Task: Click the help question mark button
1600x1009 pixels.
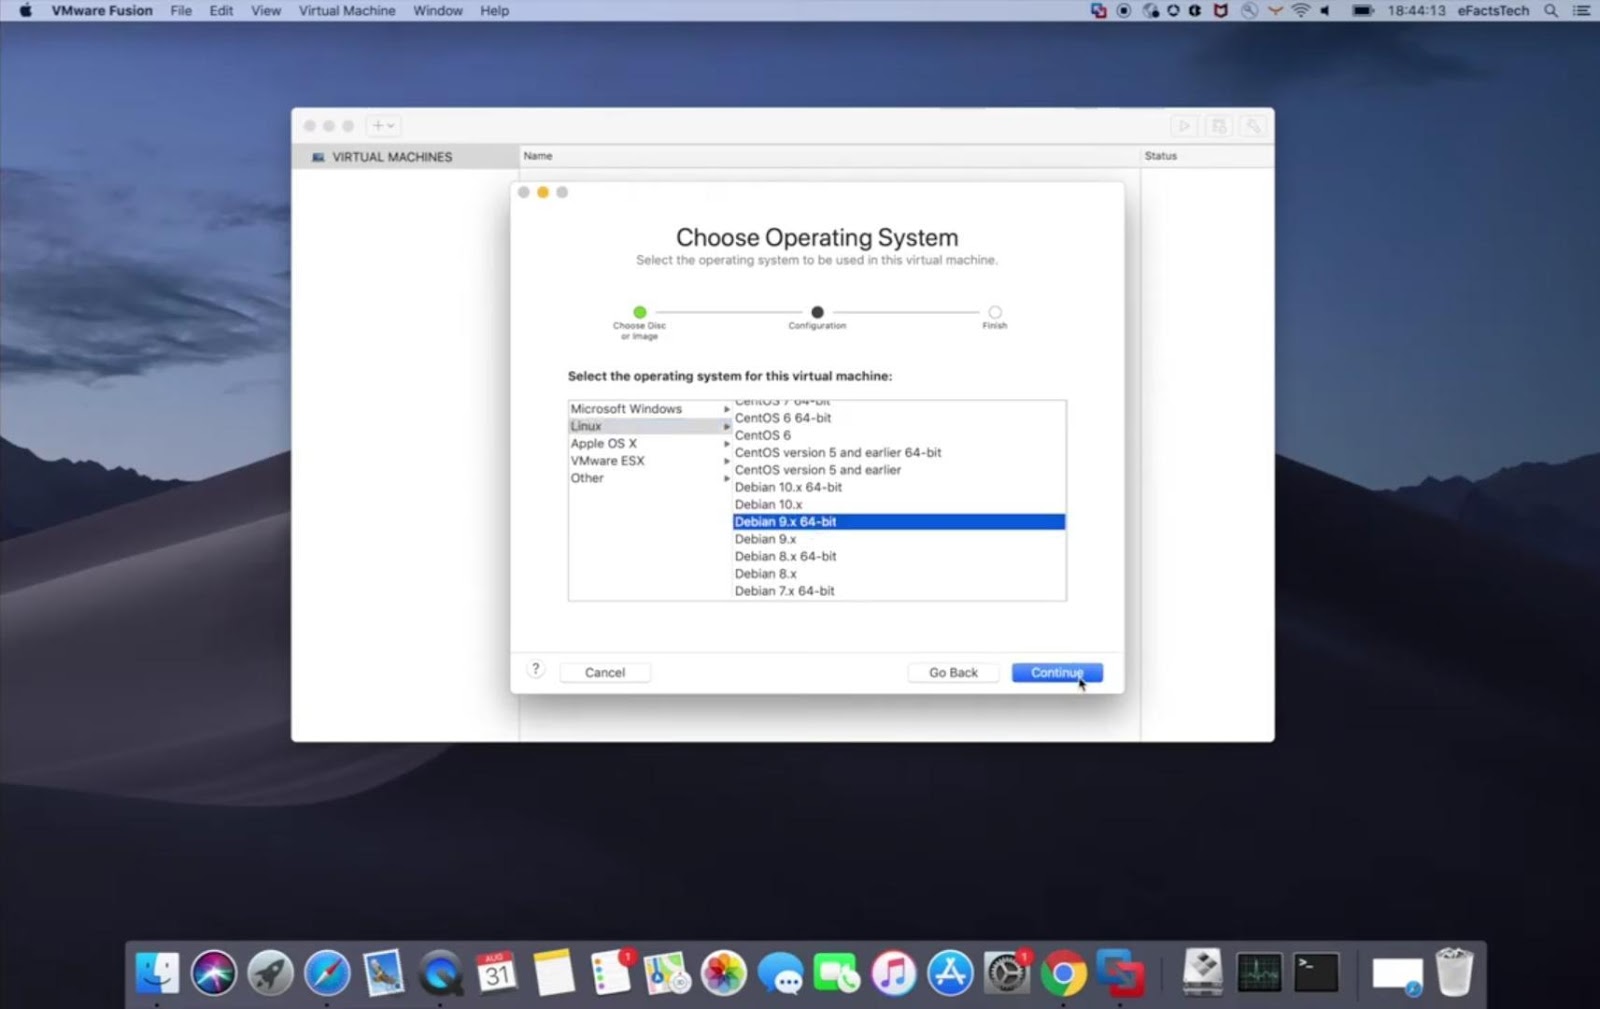Action: 536,670
